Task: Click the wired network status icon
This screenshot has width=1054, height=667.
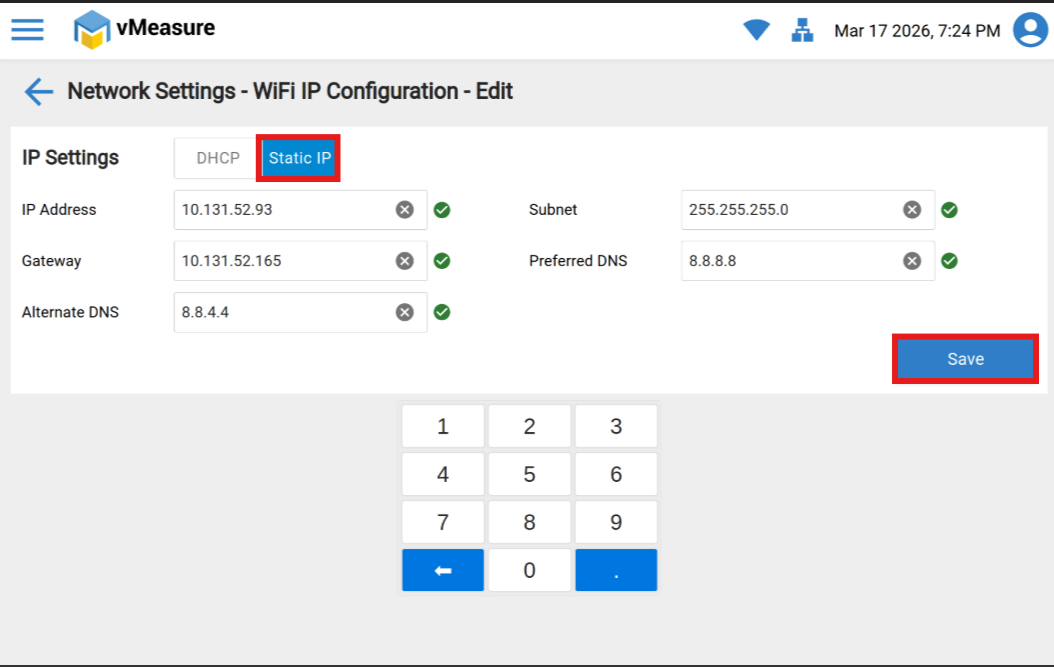Action: [x=802, y=31]
